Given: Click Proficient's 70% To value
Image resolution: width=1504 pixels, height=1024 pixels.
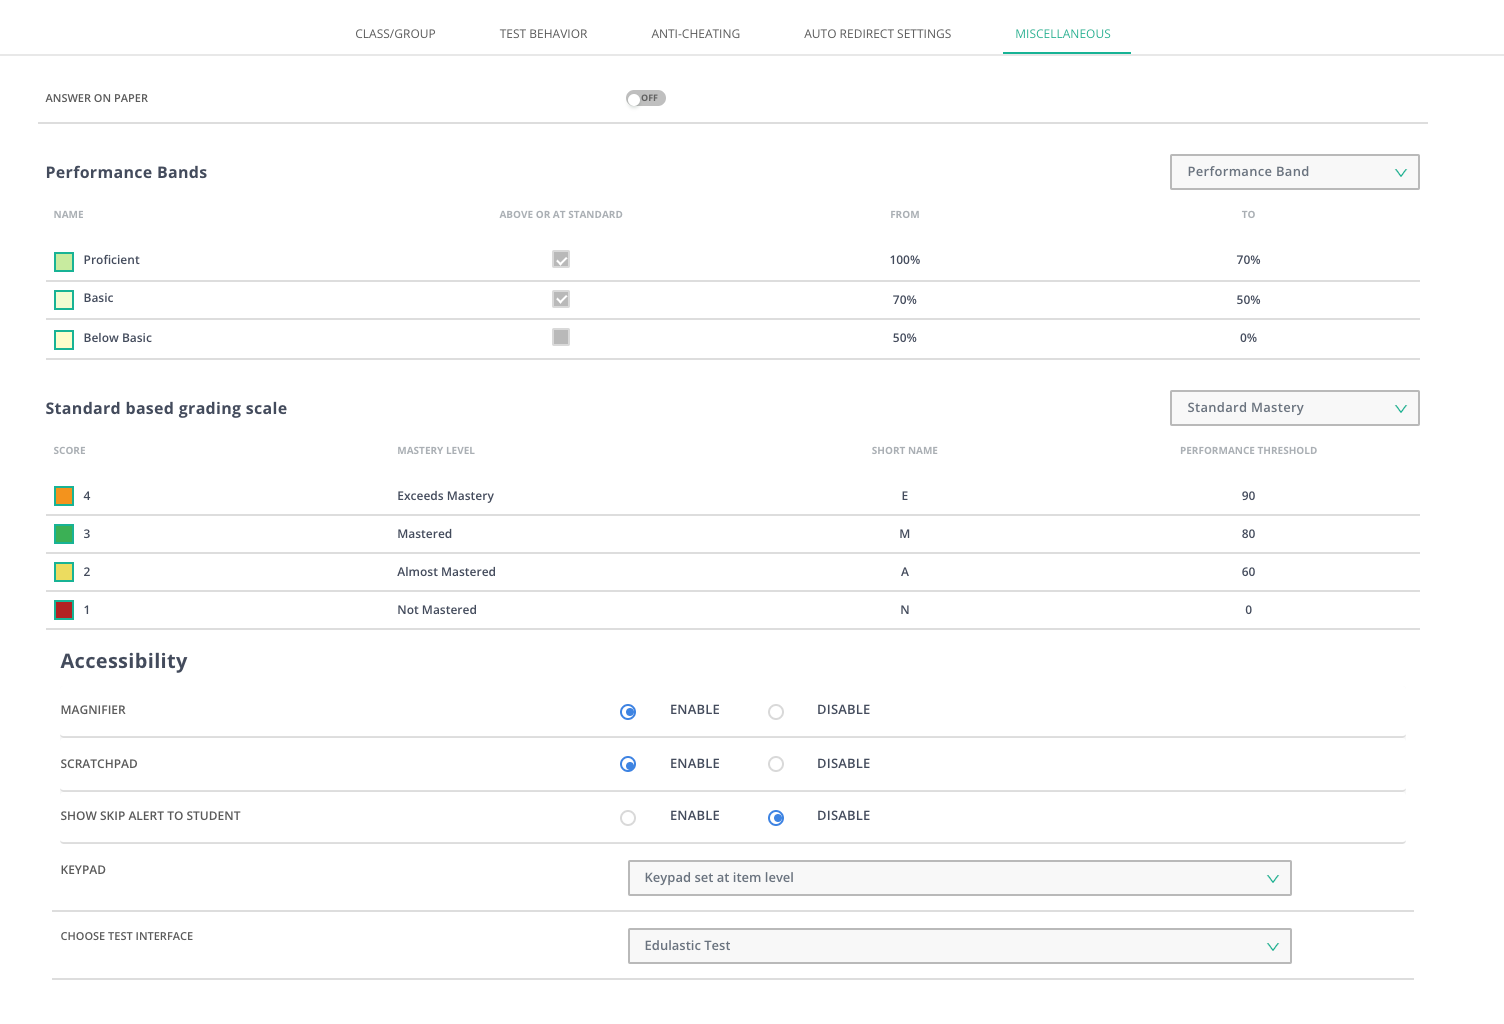Looking at the screenshot, I should pyautogui.click(x=1248, y=260).
